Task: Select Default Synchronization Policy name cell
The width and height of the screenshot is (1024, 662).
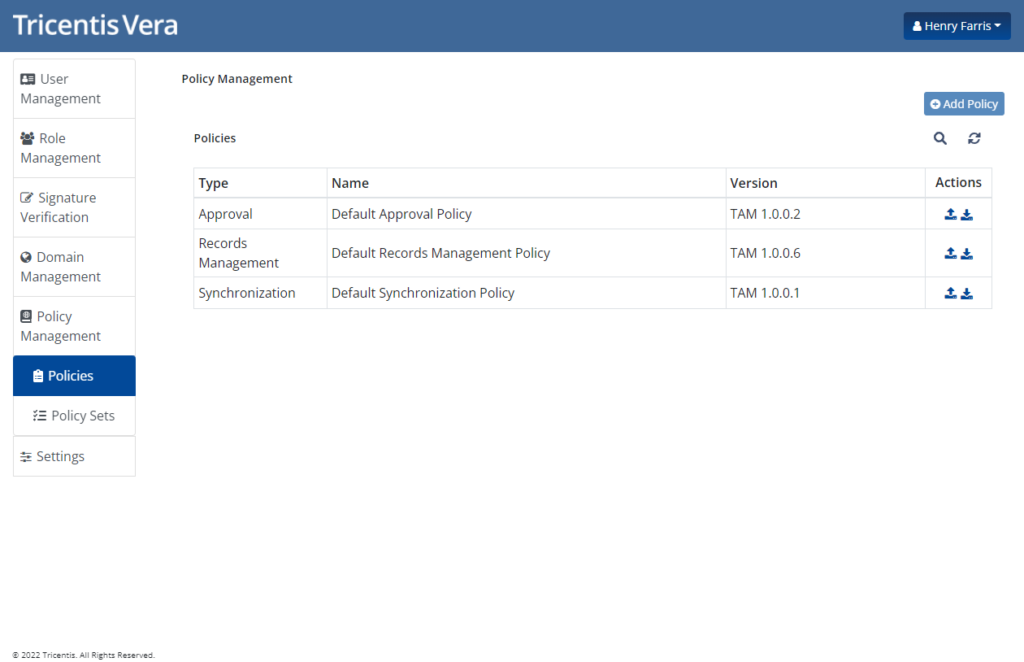Action: pos(526,293)
